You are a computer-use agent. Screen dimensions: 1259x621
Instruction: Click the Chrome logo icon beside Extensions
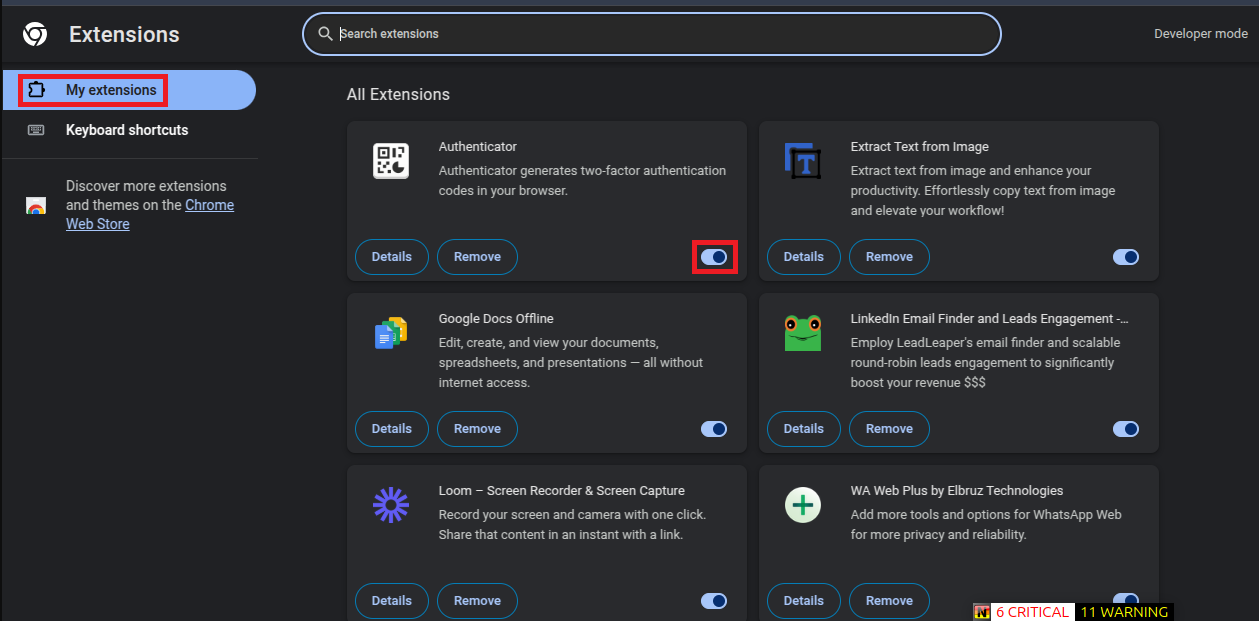point(35,34)
